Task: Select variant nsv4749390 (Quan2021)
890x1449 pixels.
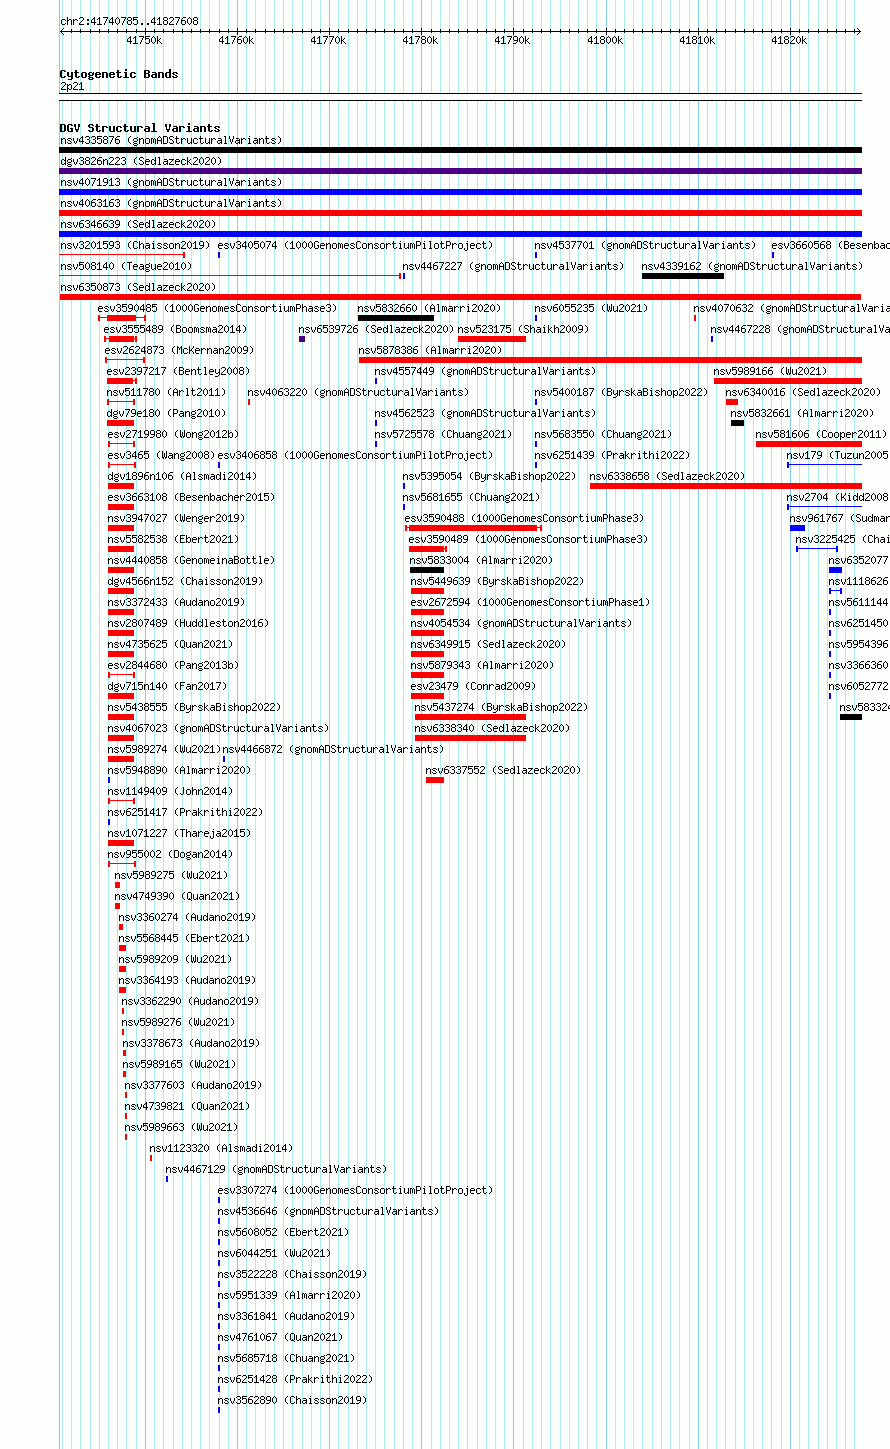Action: coord(177,896)
